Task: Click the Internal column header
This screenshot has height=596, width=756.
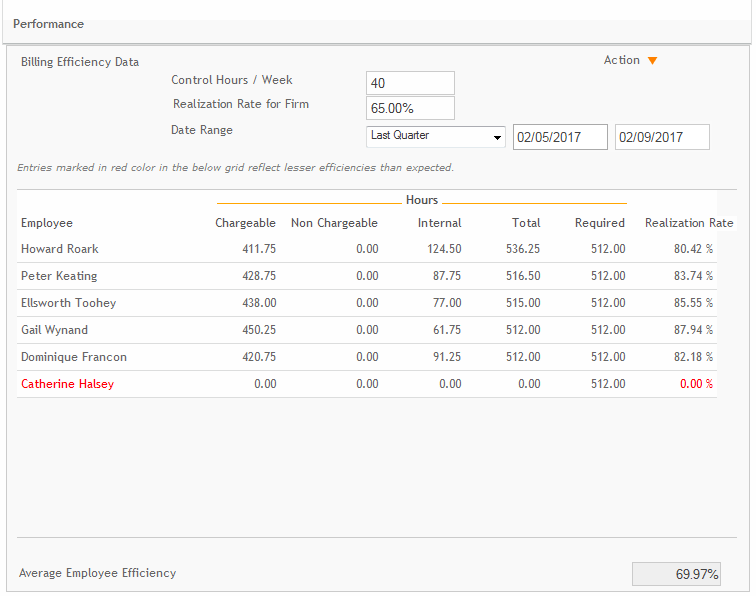Action: coord(439,223)
